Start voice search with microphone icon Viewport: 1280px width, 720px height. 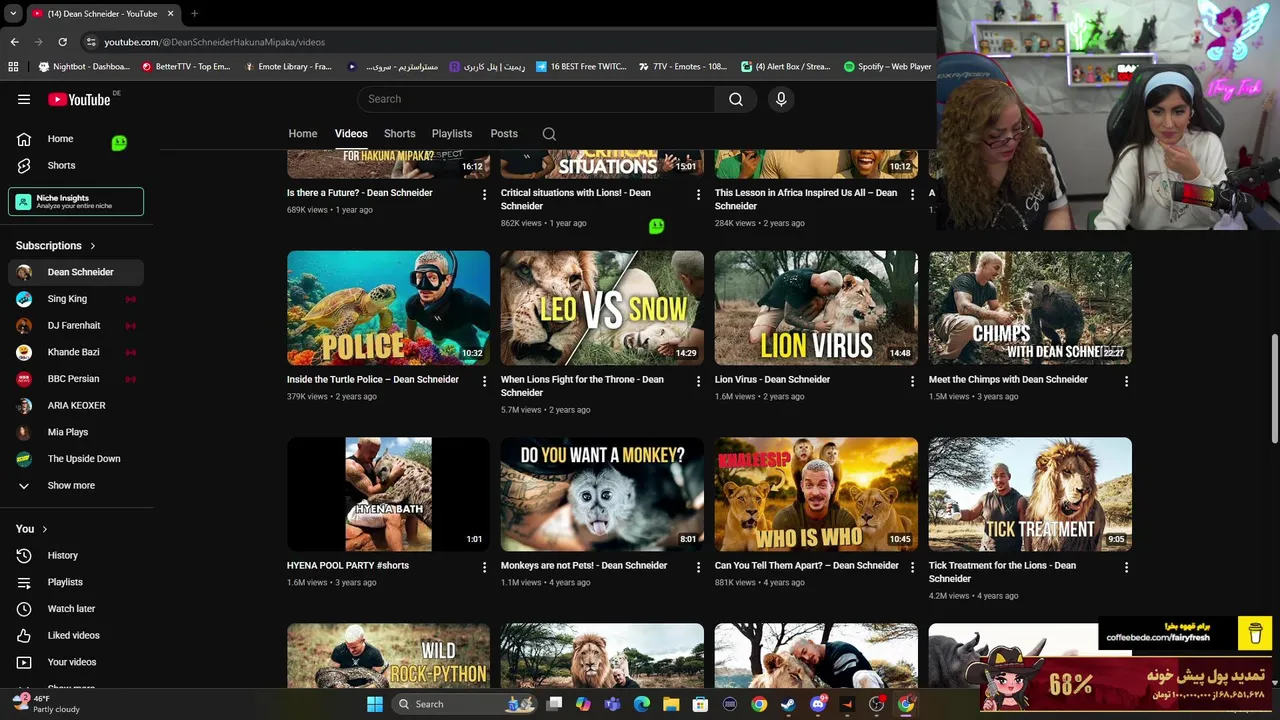tap(781, 99)
